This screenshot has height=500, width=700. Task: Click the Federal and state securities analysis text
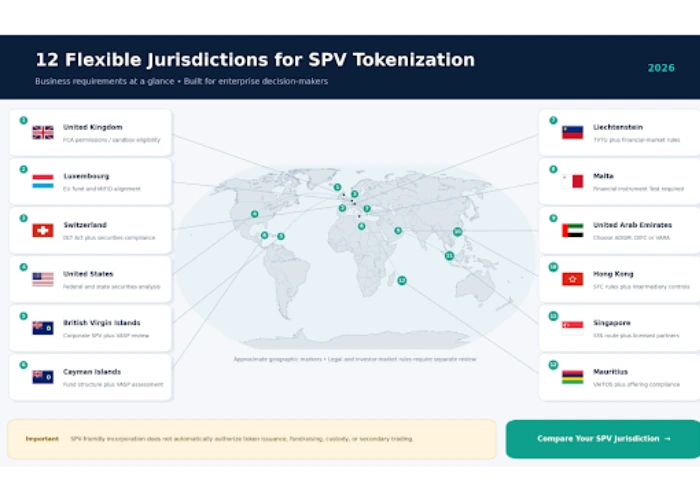(x=112, y=287)
